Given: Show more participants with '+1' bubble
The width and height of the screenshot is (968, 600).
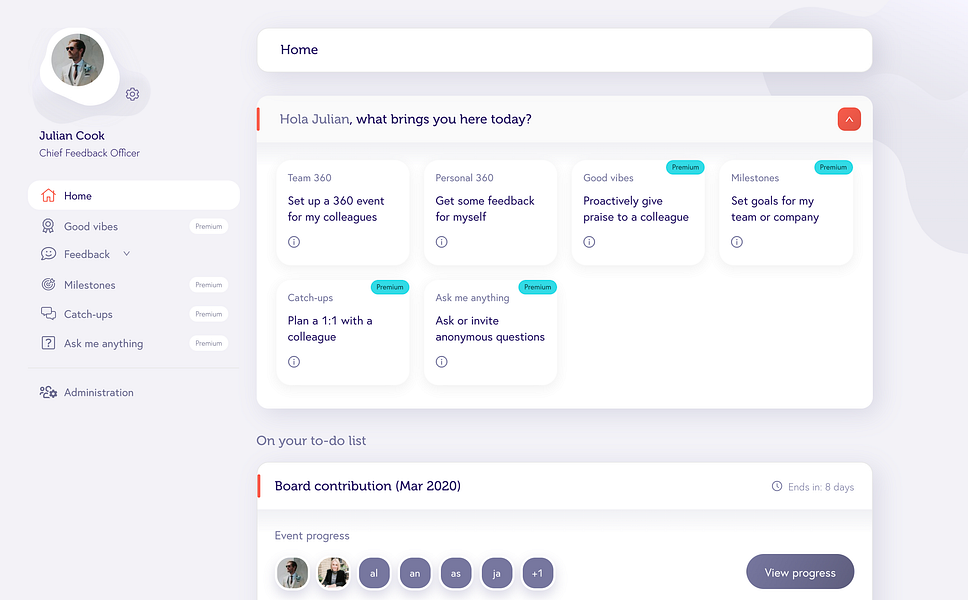Looking at the screenshot, I should [538, 573].
